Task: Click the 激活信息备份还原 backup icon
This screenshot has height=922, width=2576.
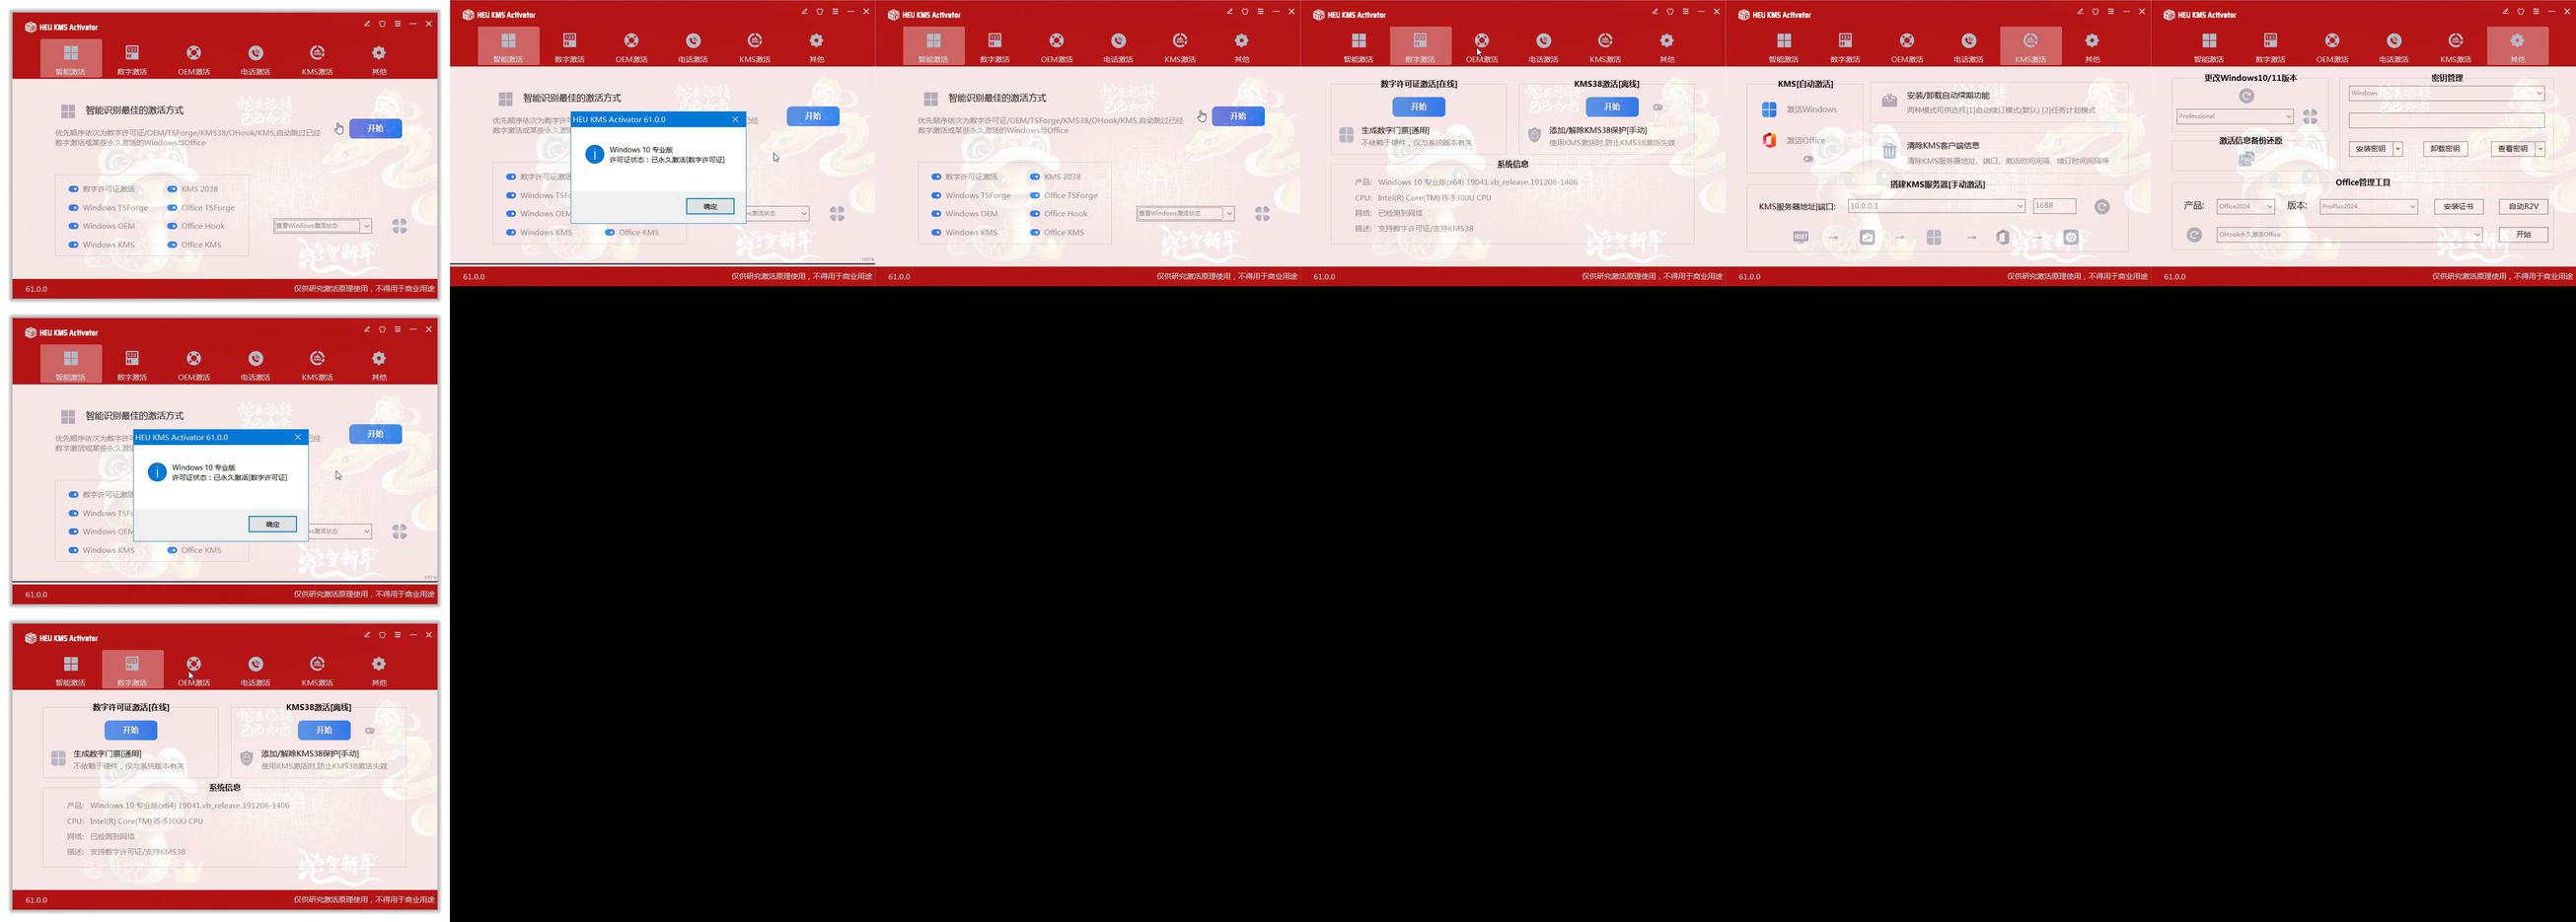Action: (2246, 159)
